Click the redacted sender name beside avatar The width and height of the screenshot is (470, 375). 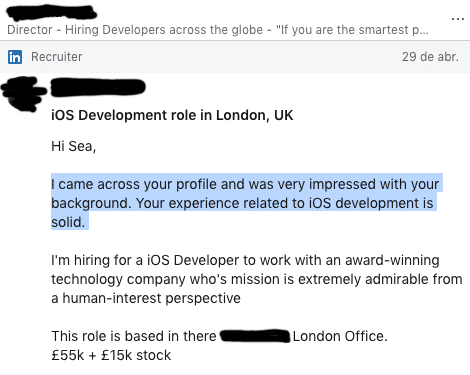[98, 88]
